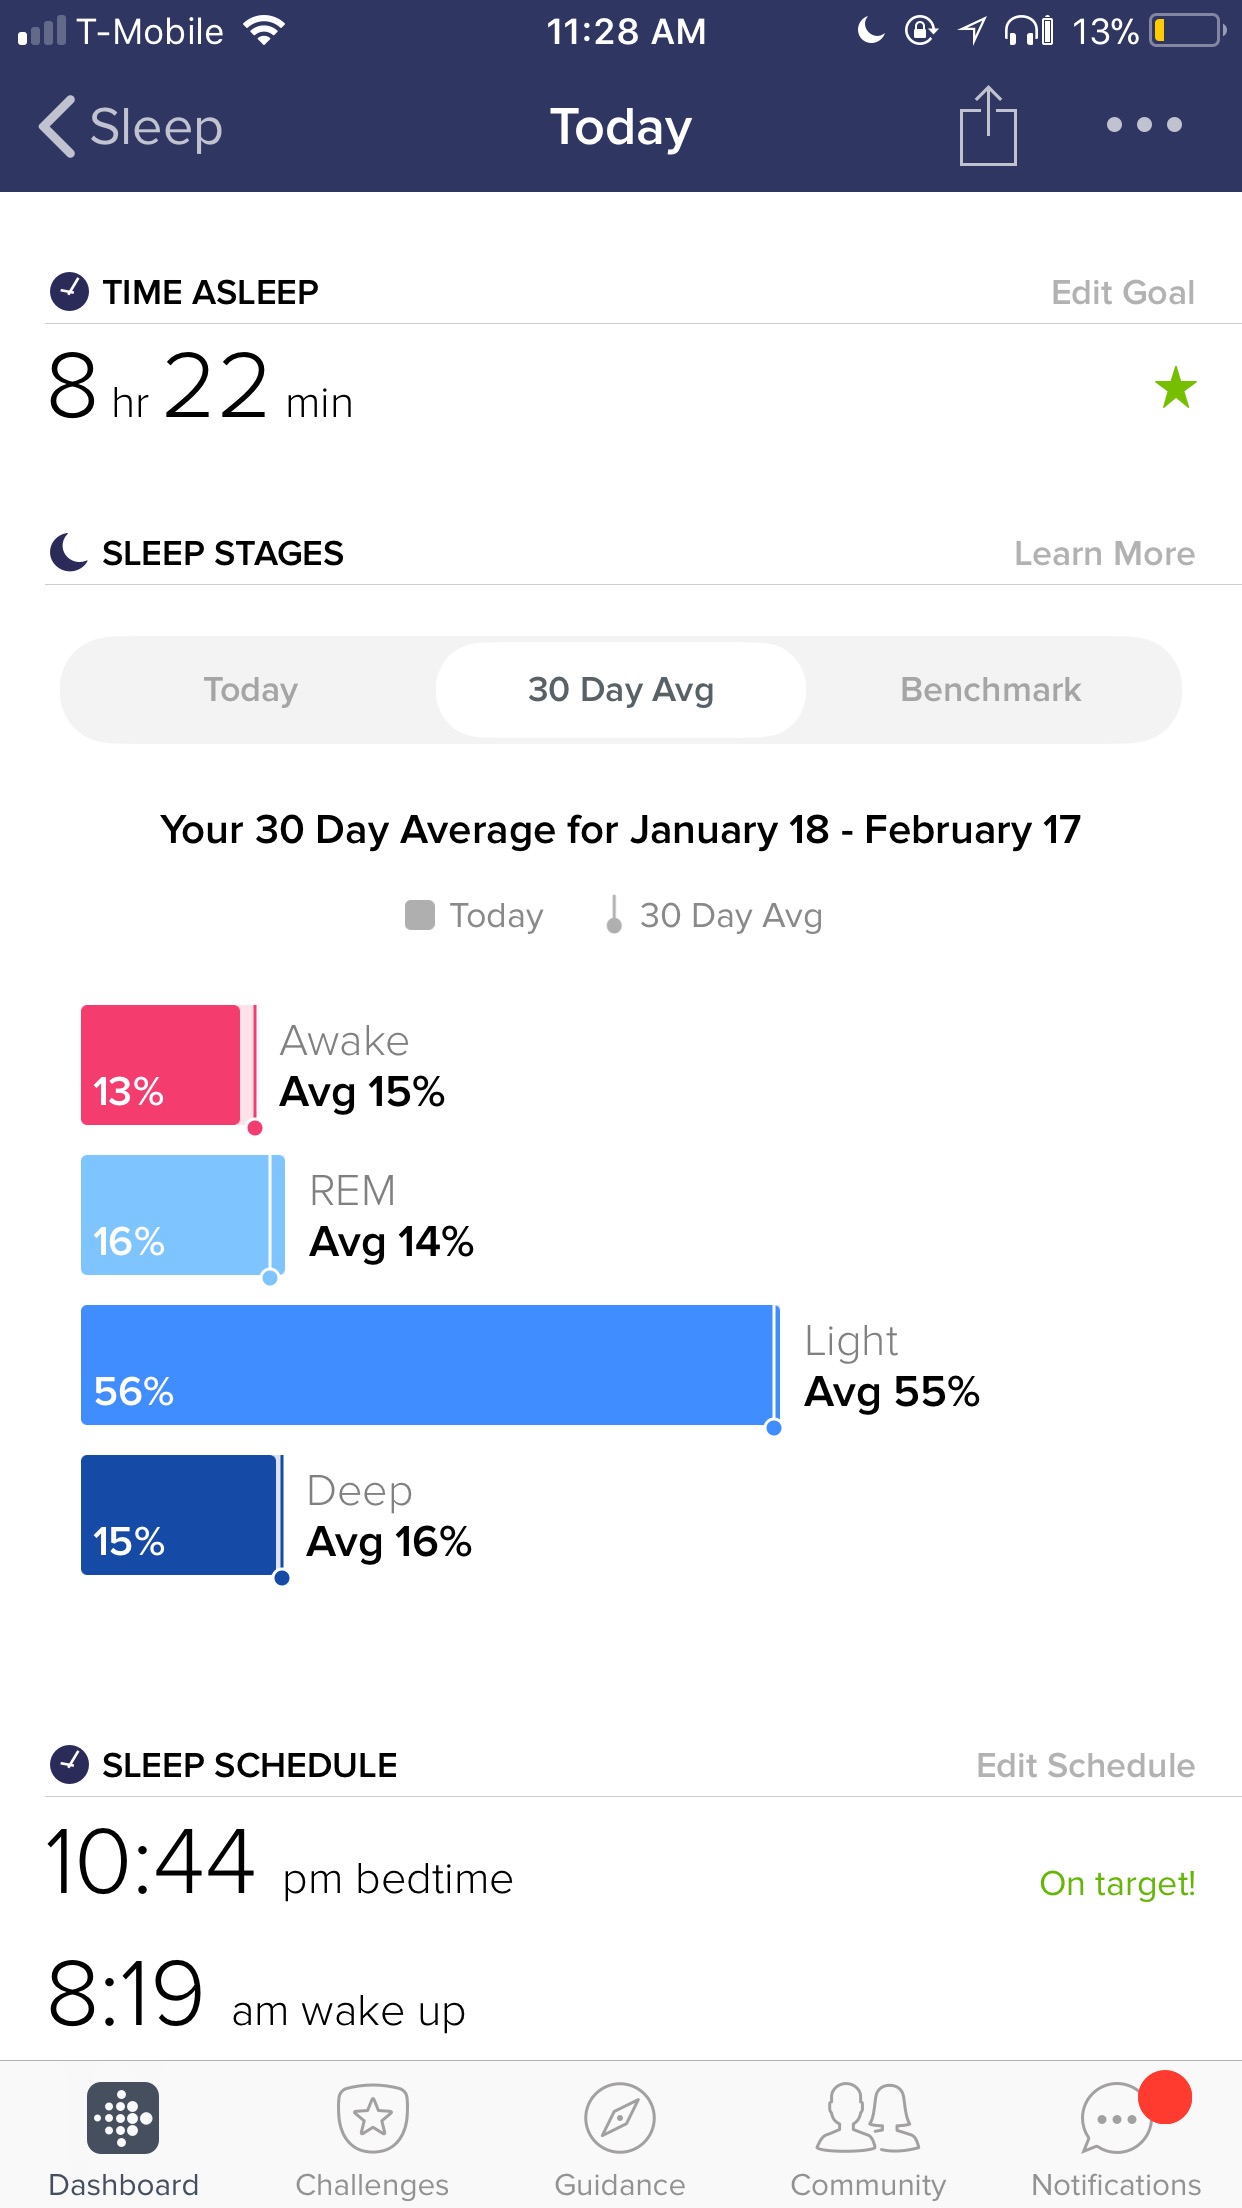The image size is (1242, 2208).
Task: Select the 30 Day Avg segment
Action: (621, 690)
